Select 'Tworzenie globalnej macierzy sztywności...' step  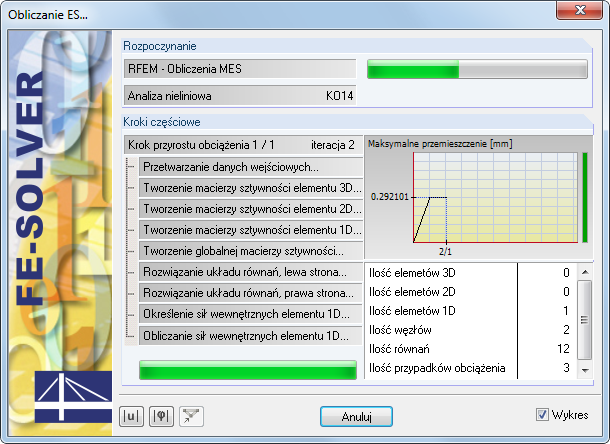click(x=251, y=251)
